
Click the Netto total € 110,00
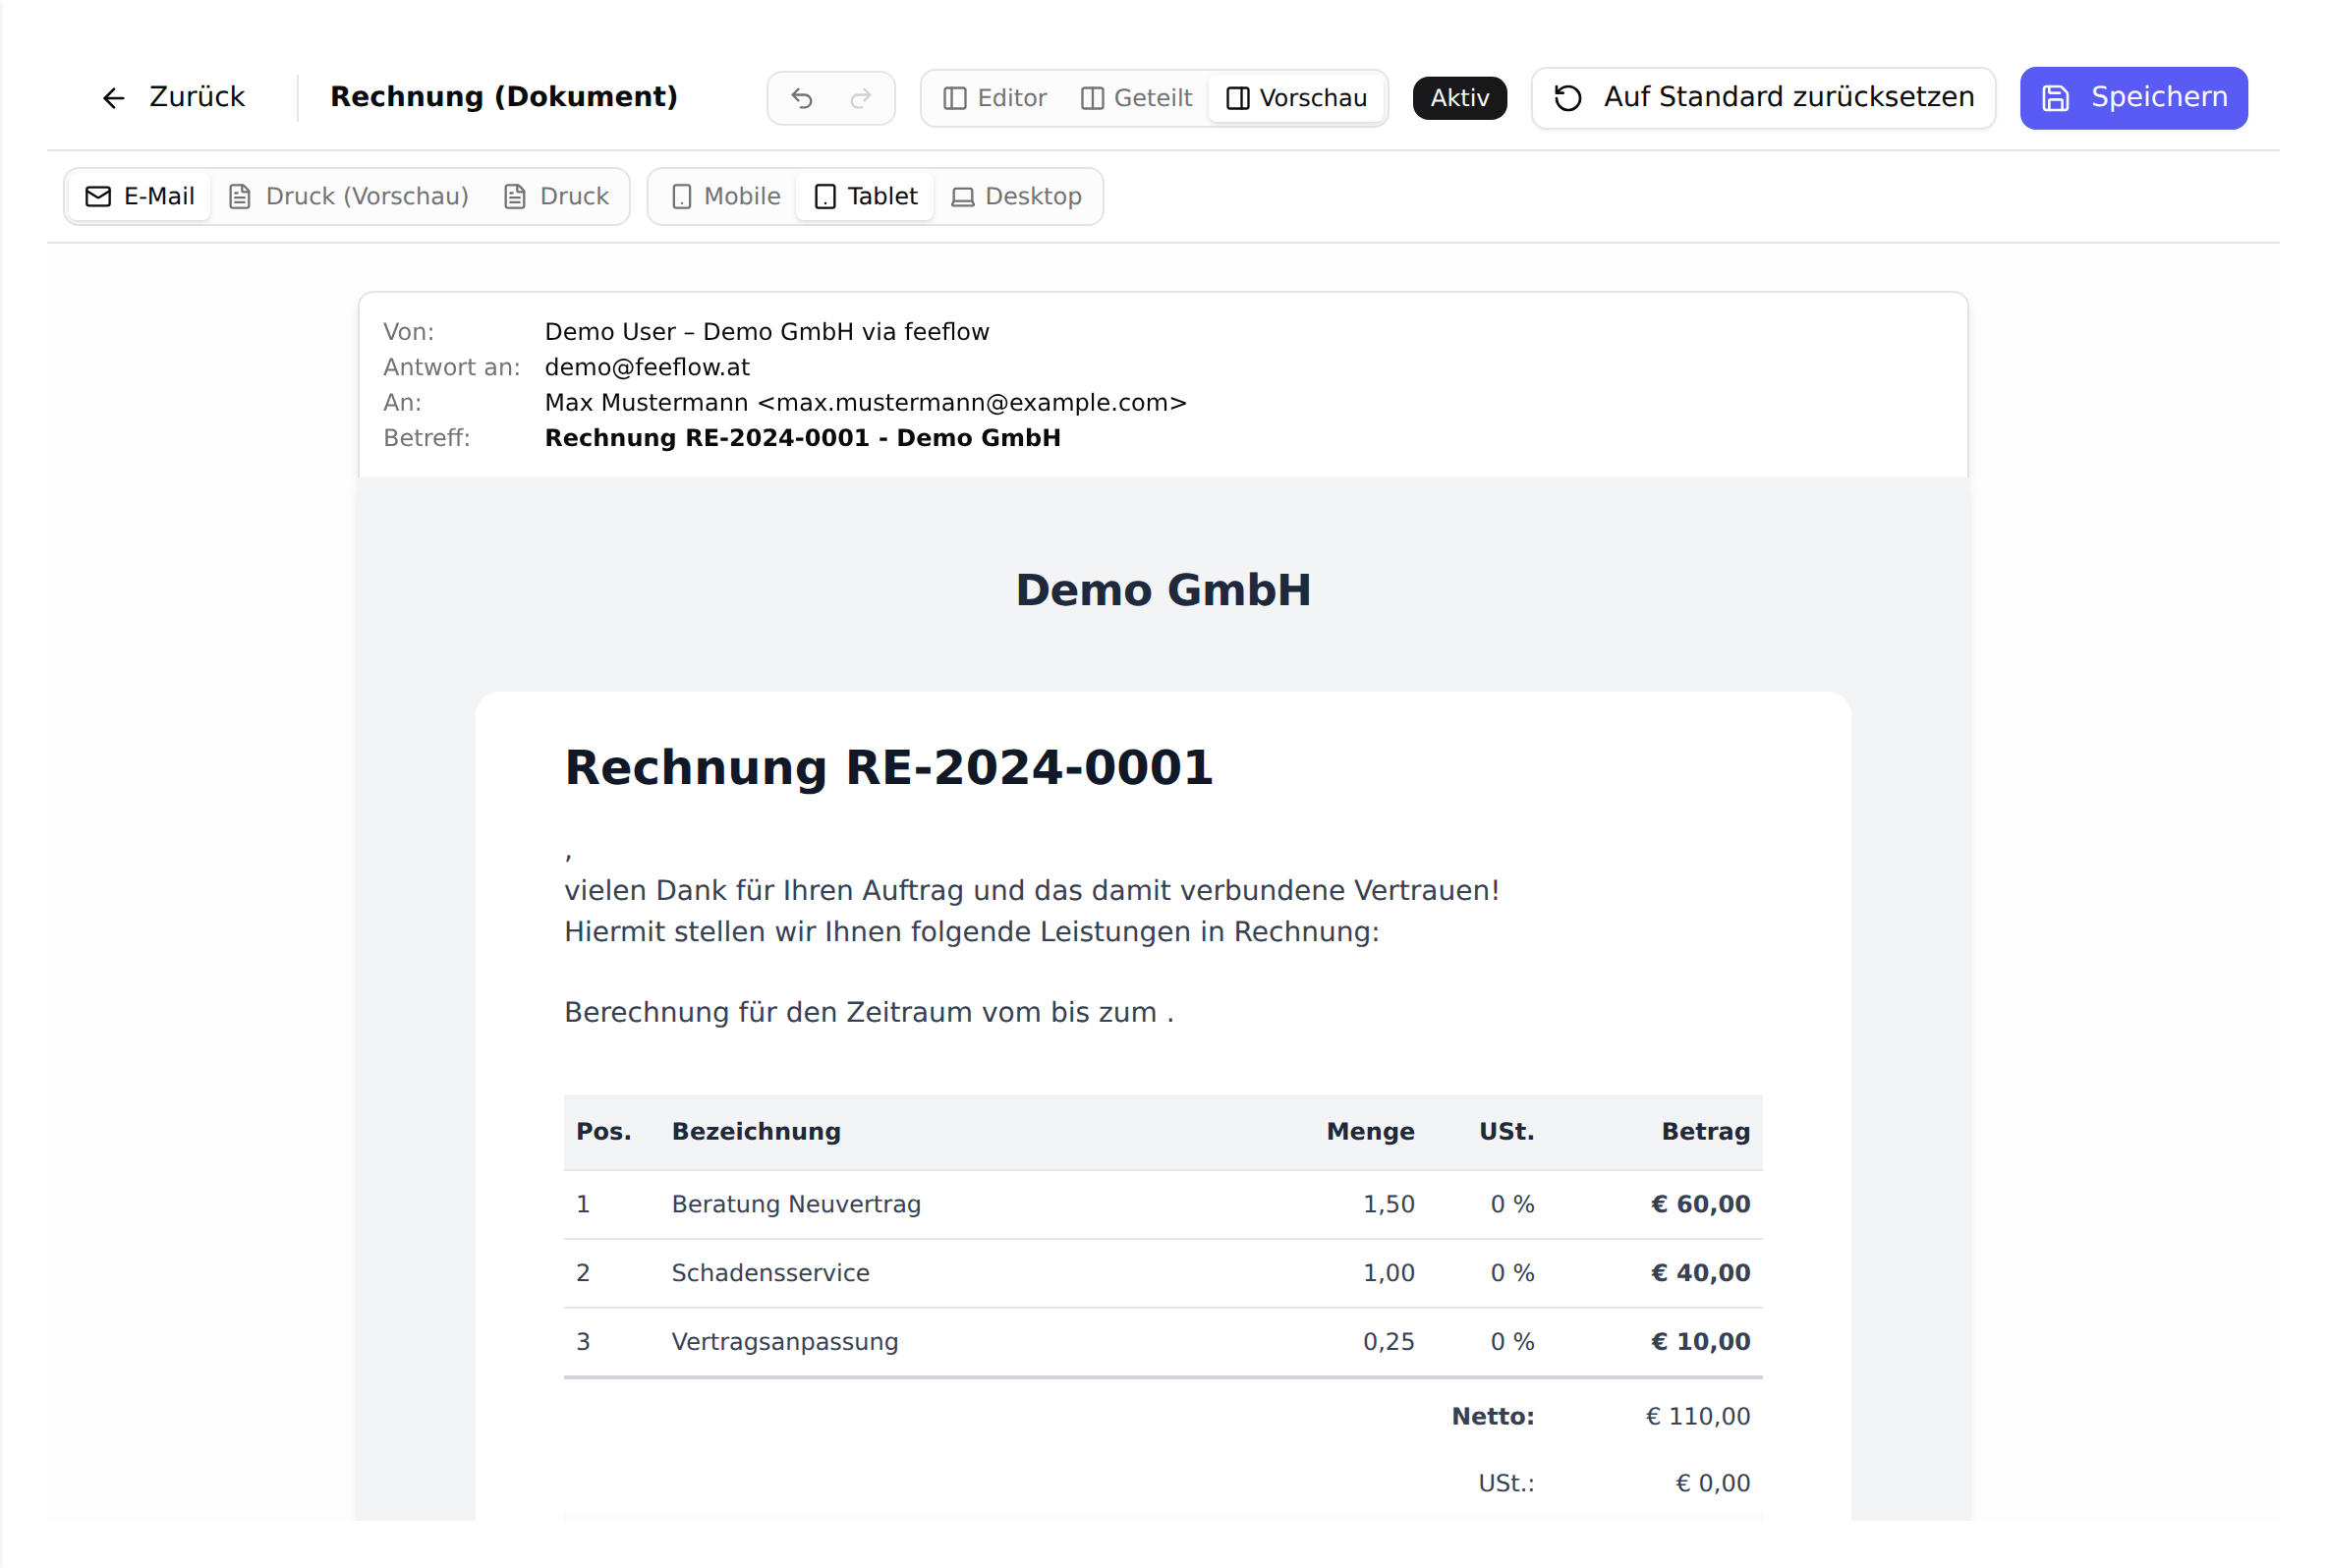(1698, 1417)
